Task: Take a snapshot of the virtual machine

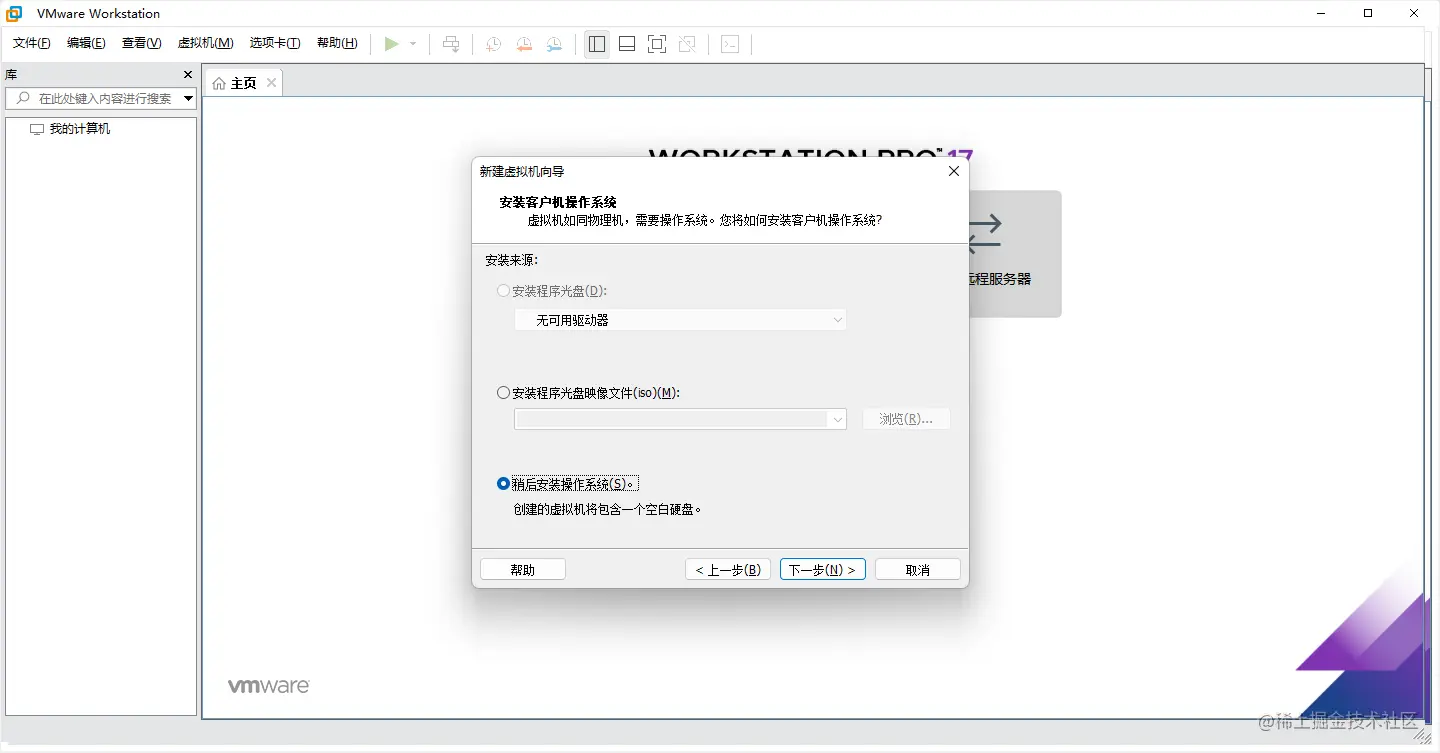Action: tap(493, 43)
